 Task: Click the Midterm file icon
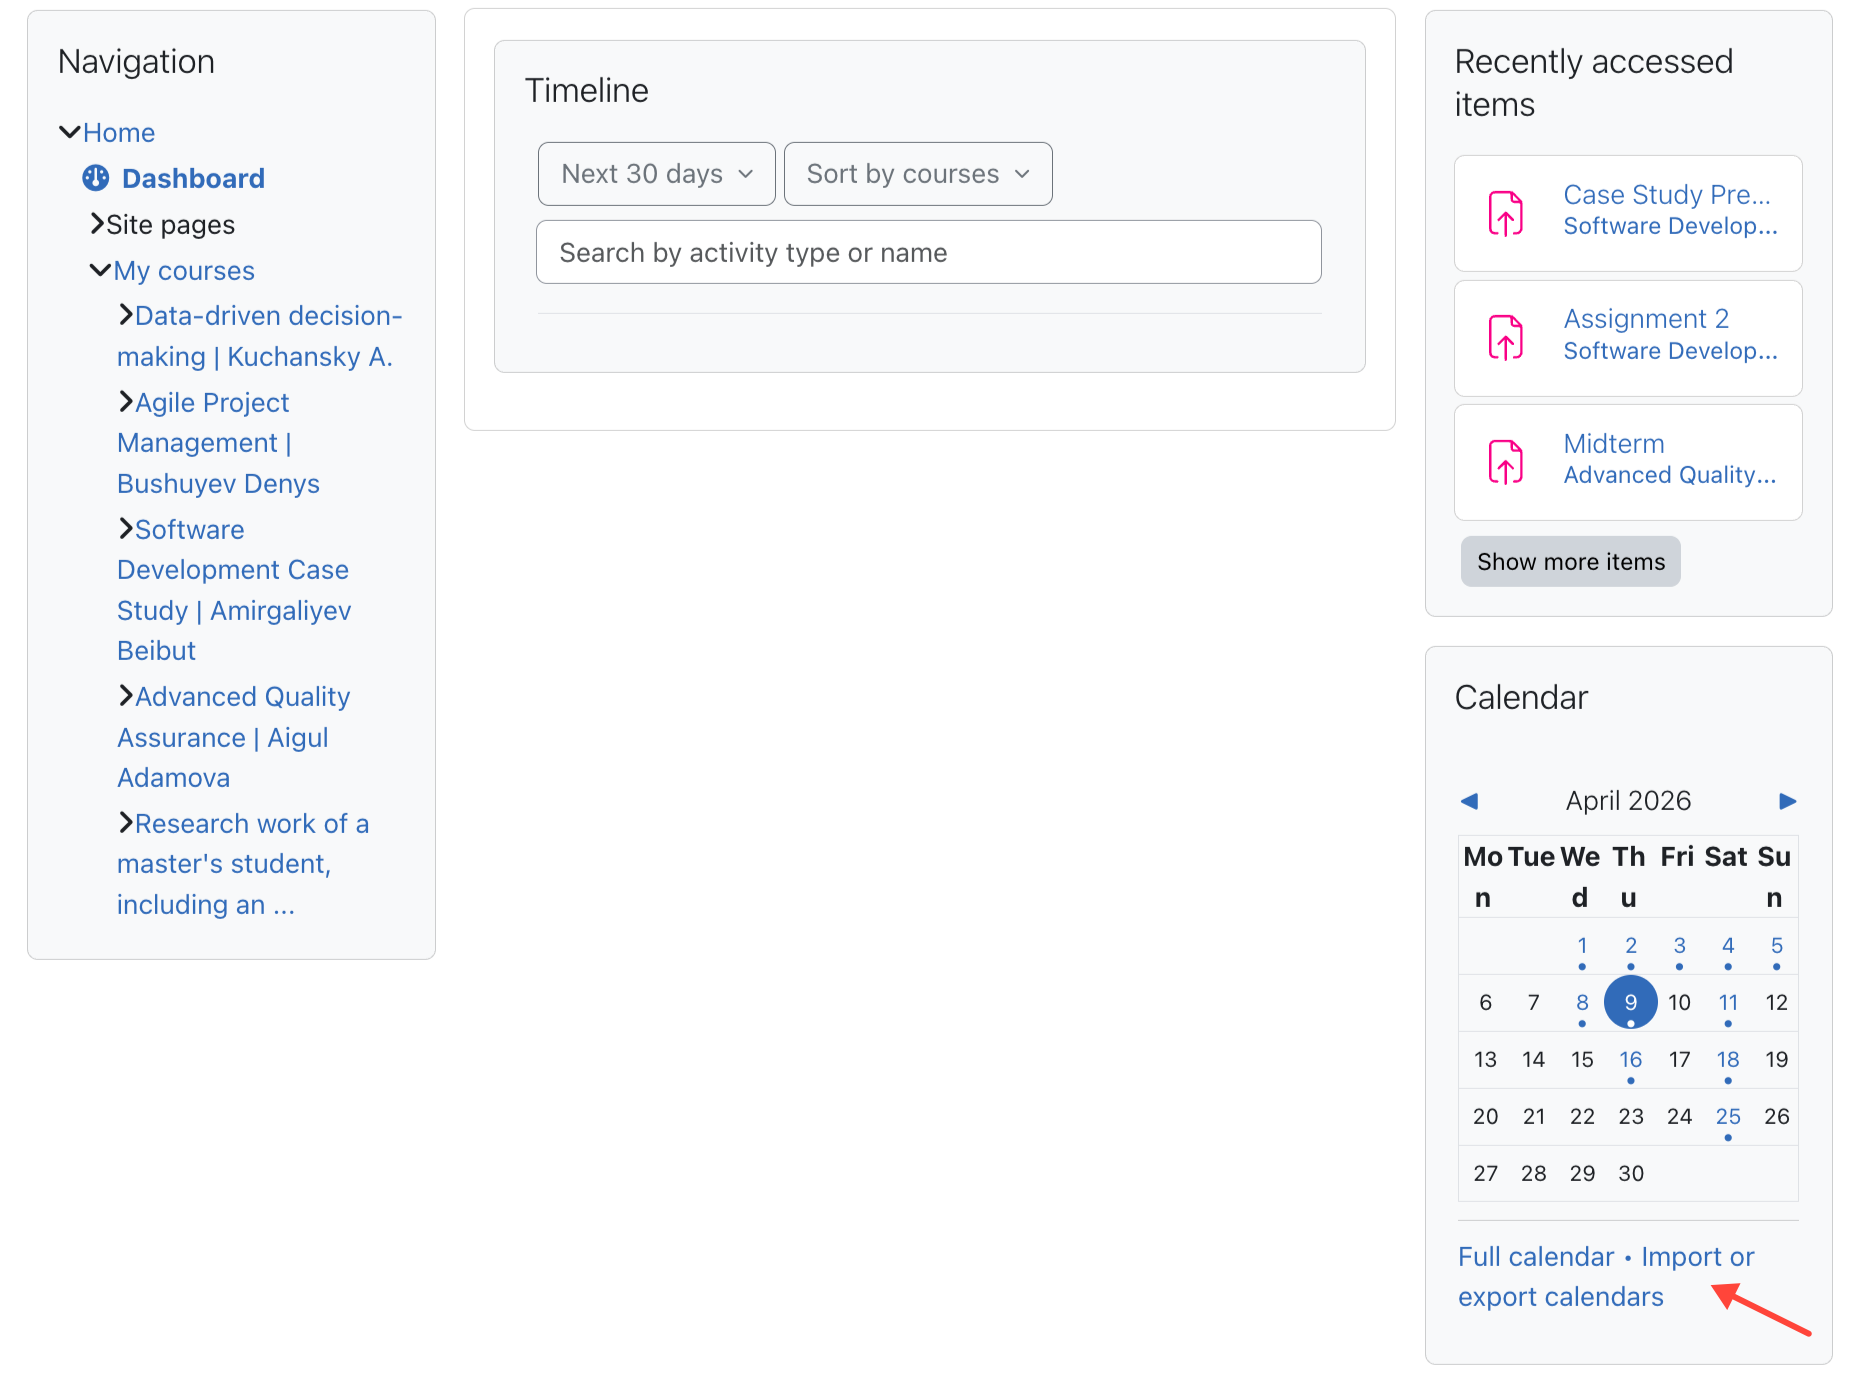[1506, 462]
